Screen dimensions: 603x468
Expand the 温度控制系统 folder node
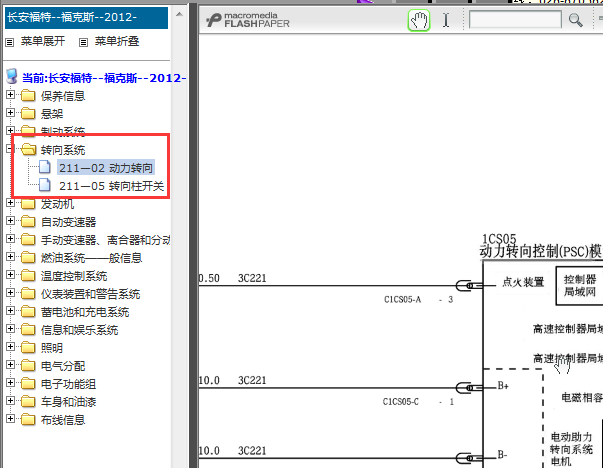pyautogui.click(x=10, y=275)
